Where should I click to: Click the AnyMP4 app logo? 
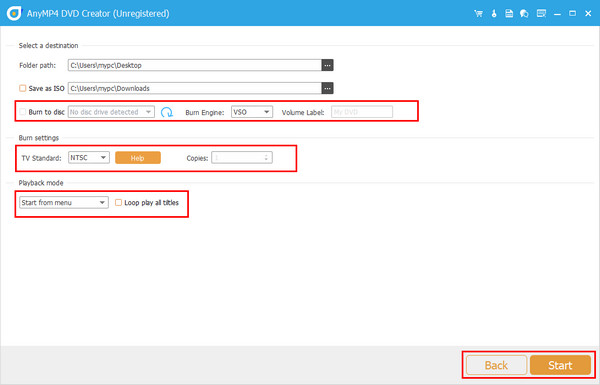[14, 13]
